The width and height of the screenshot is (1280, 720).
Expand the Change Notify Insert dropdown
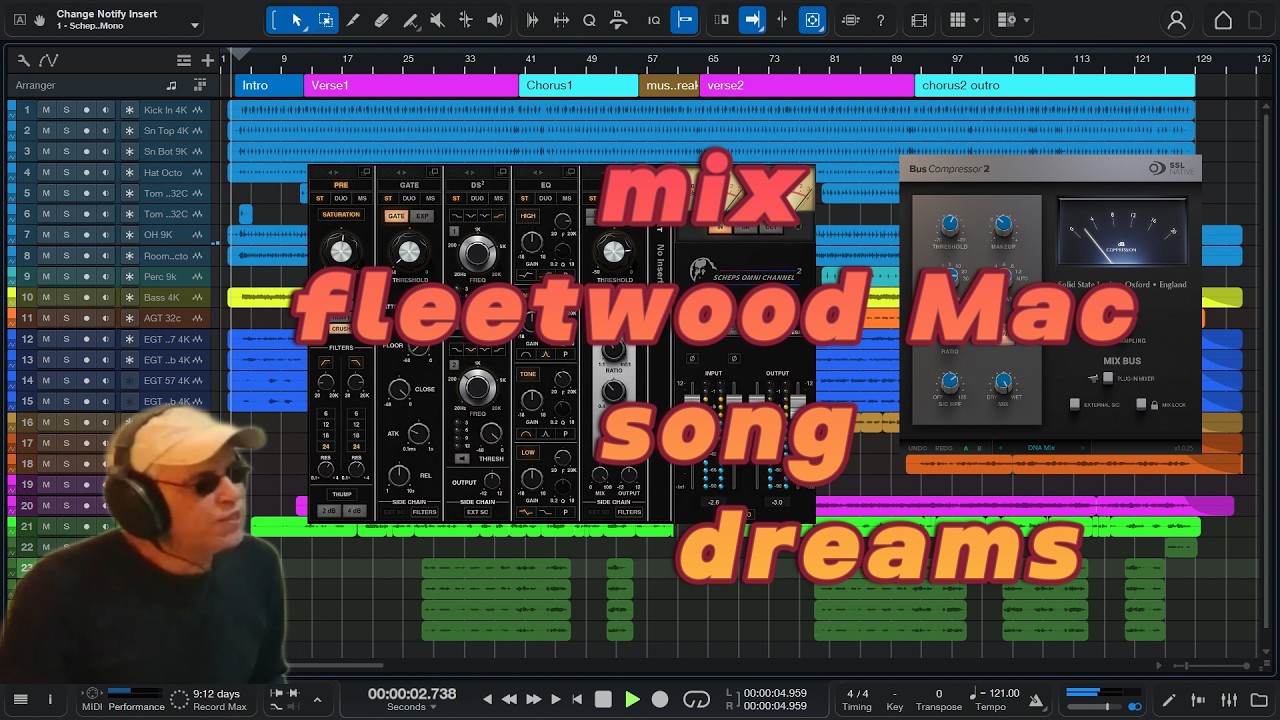click(194, 25)
